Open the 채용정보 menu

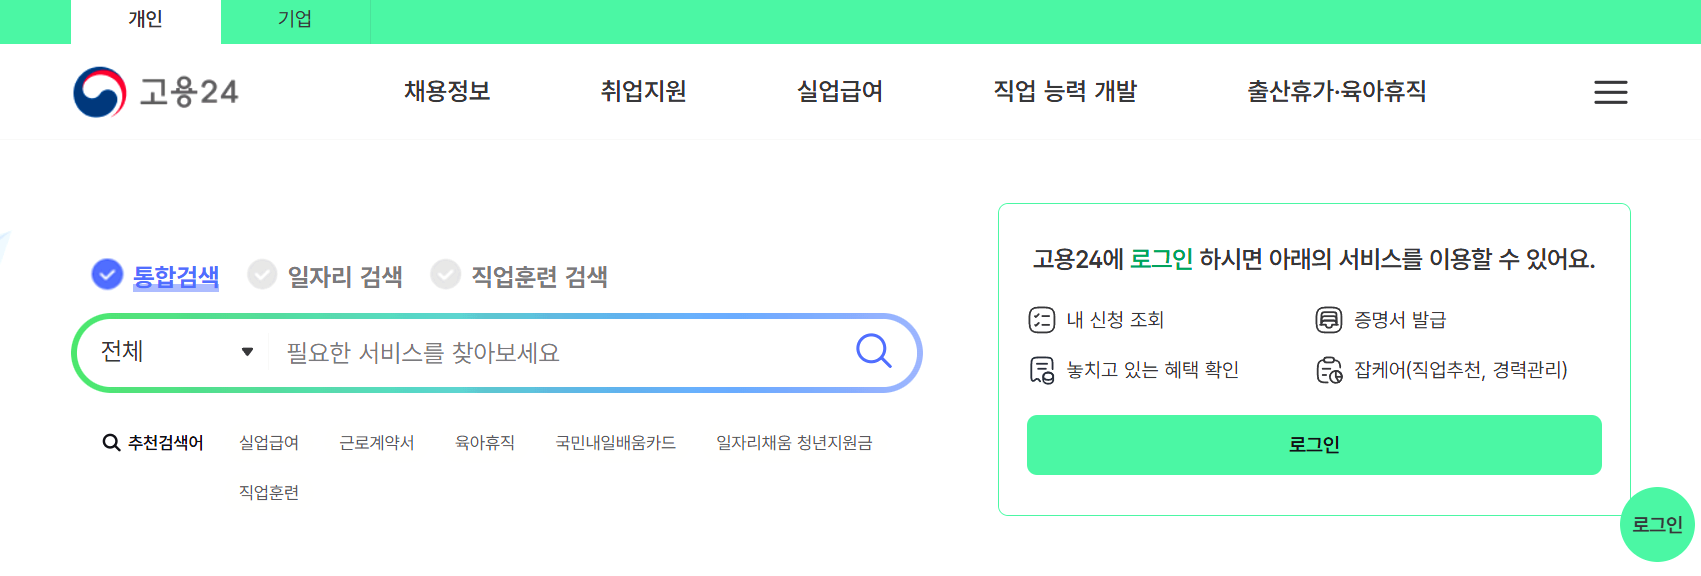click(446, 91)
